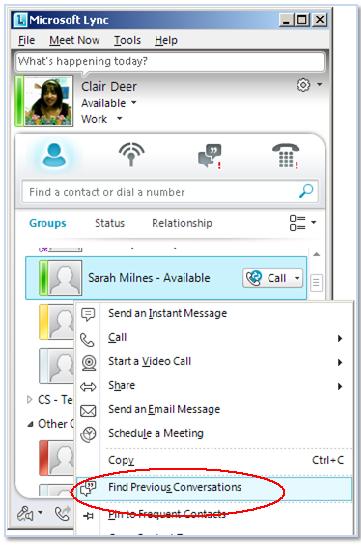Open the Share submenu arrow
Screen dimensions: 361x547
tap(340, 386)
